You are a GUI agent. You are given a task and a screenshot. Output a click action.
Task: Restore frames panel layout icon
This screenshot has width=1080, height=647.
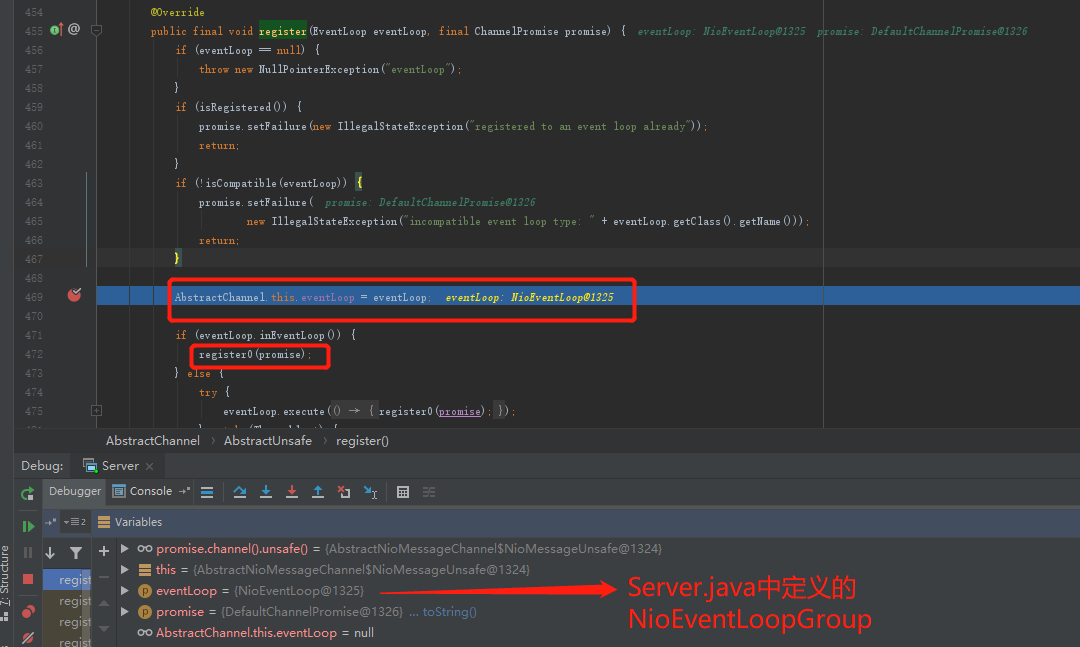[50, 522]
